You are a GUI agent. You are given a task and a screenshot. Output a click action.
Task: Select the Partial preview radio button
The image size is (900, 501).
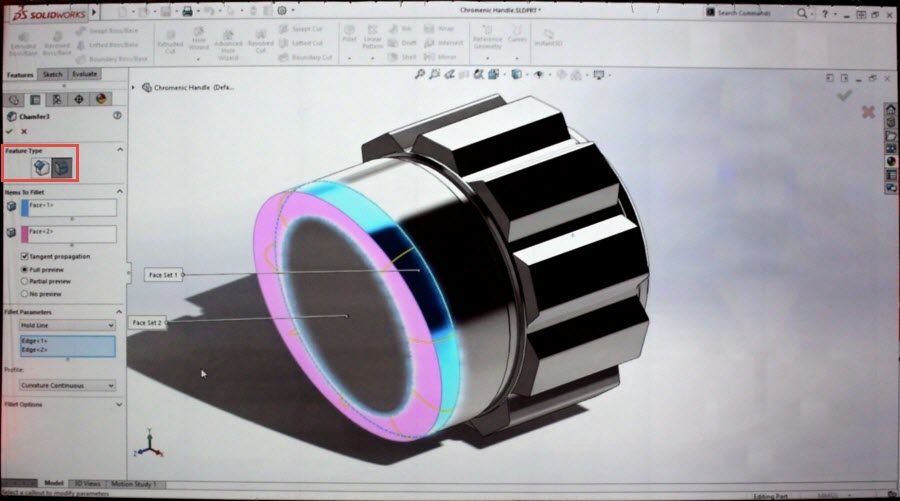point(24,281)
